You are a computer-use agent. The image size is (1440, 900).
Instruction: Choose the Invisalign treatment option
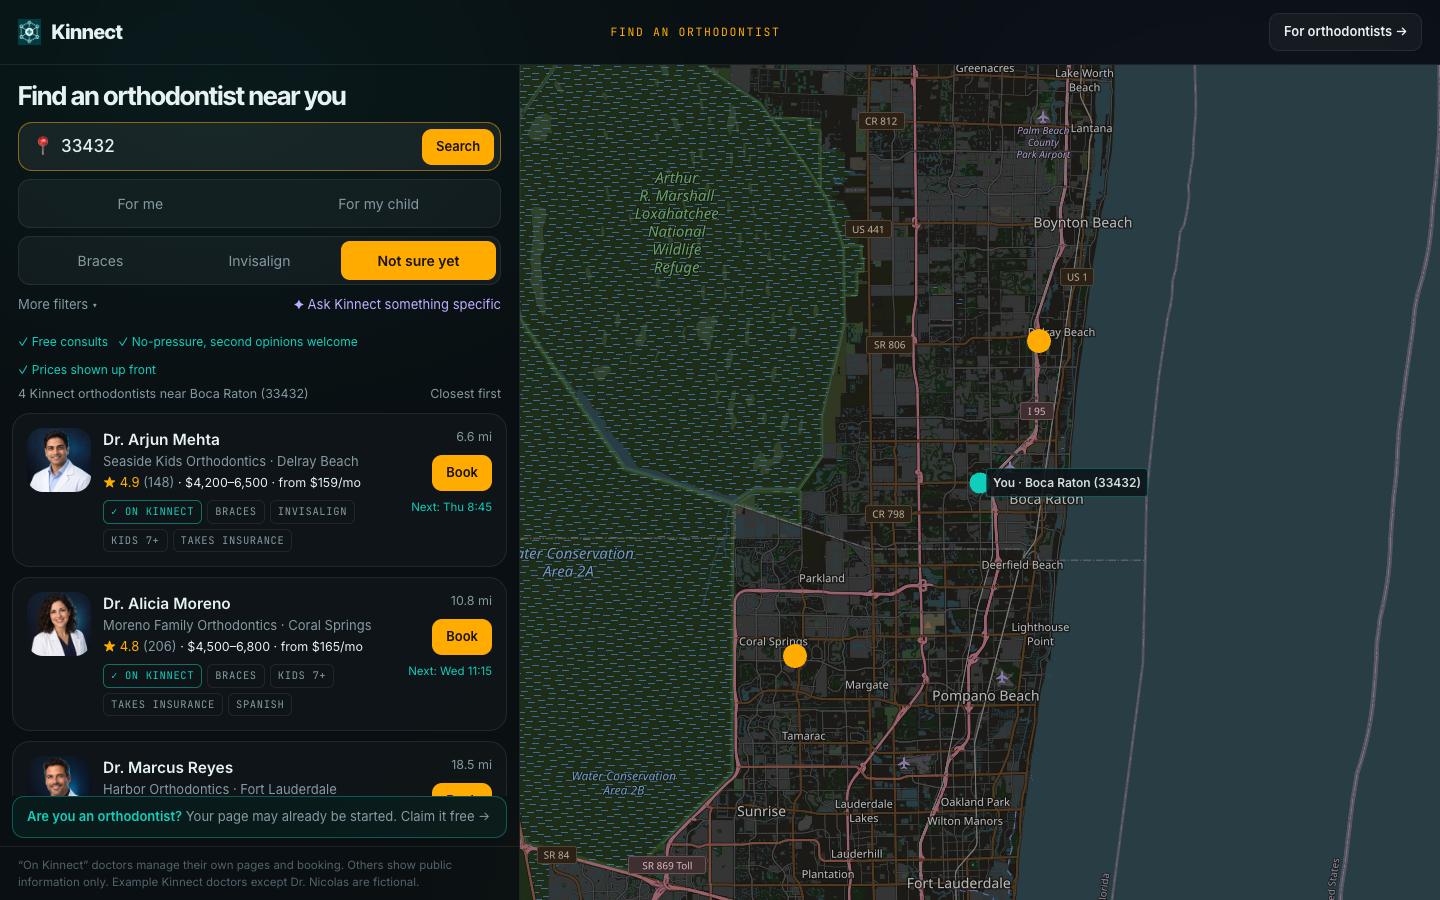[x=259, y=261]
